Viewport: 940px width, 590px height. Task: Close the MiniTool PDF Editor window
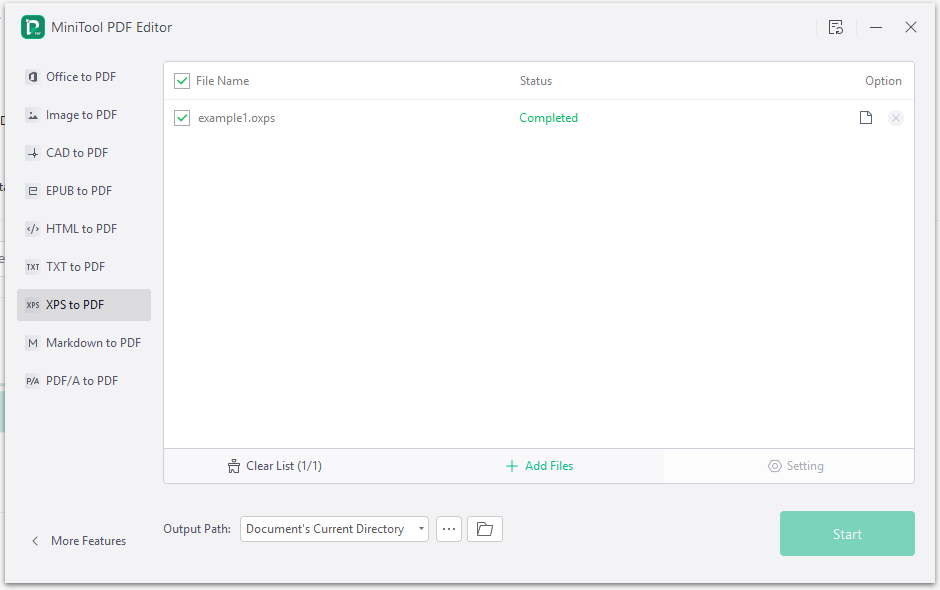click(911, 27)
